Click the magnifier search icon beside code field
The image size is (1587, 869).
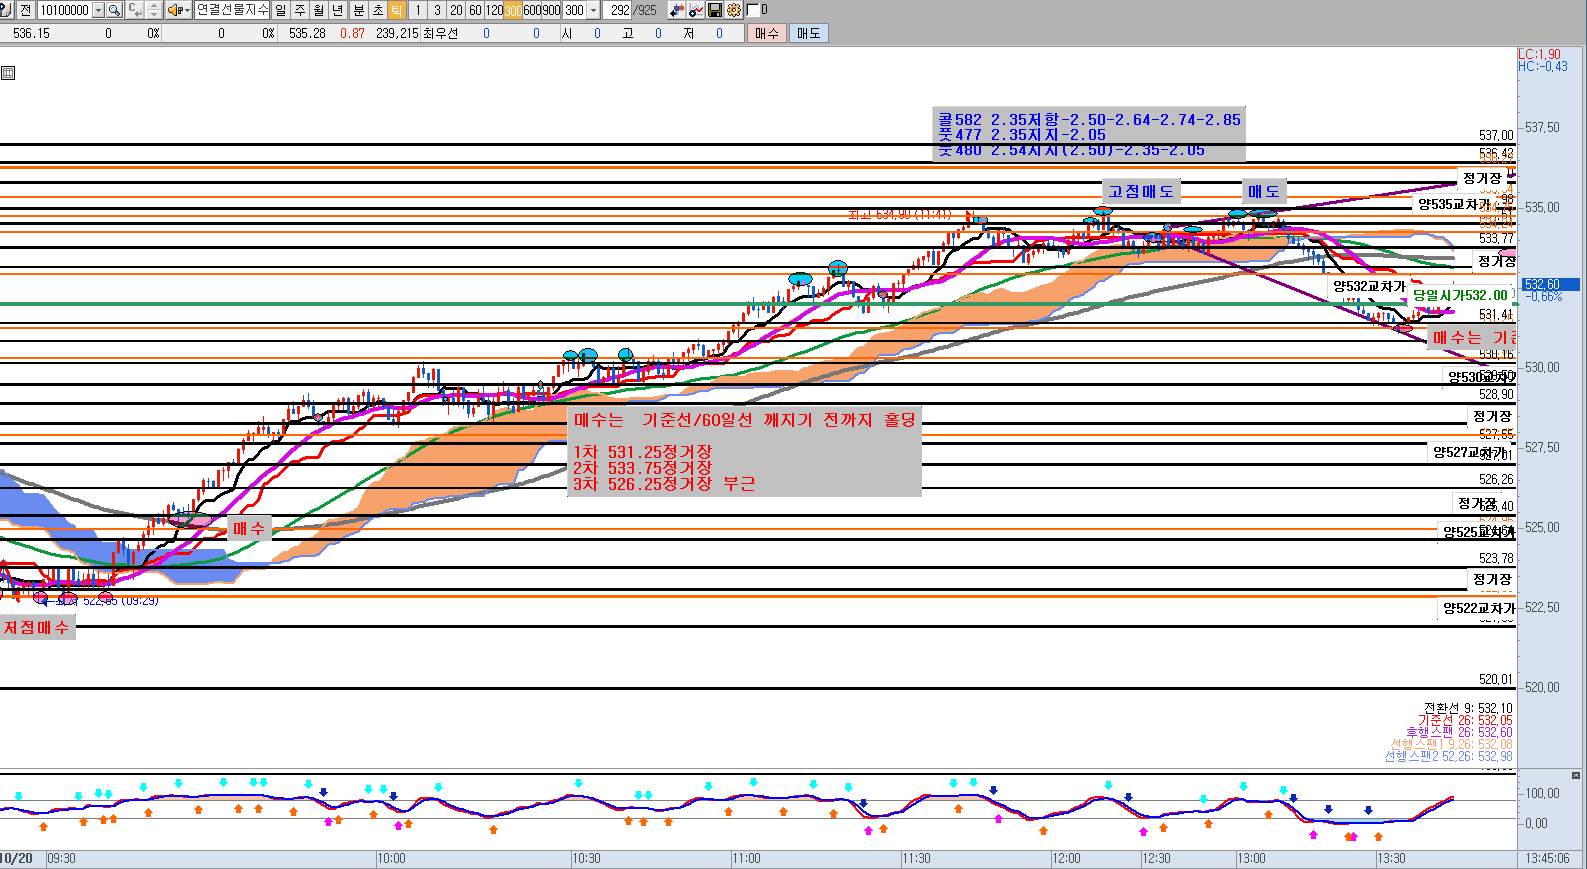click(114, 10)
